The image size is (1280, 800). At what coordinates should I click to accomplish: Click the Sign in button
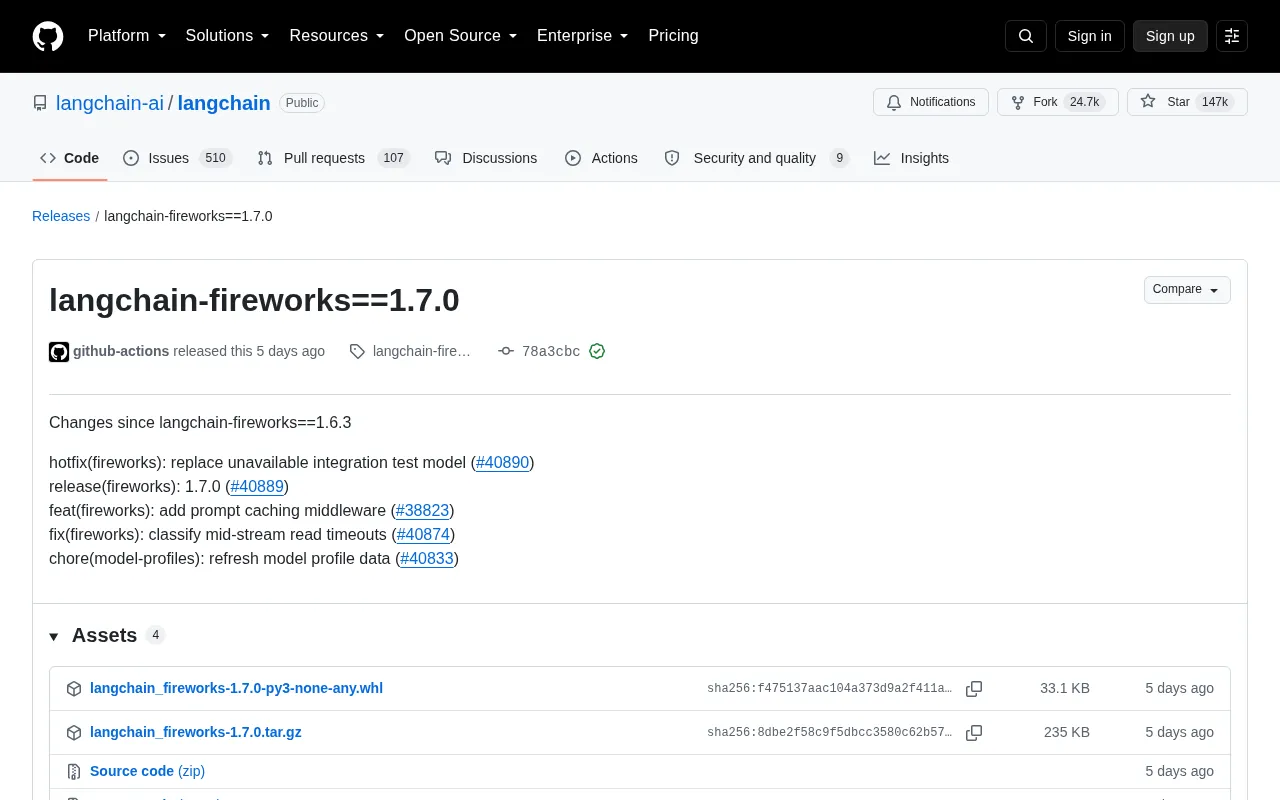pos(1089,36)
